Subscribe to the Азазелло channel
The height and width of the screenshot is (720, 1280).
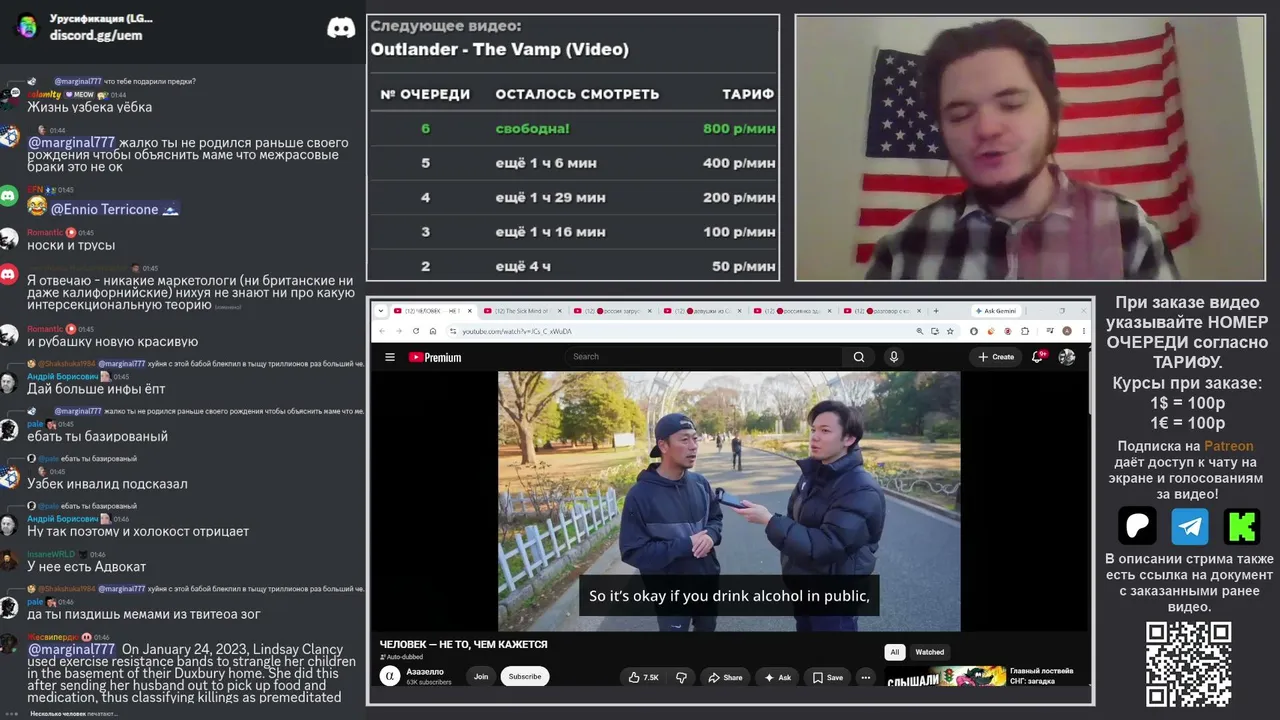[525, 677]
